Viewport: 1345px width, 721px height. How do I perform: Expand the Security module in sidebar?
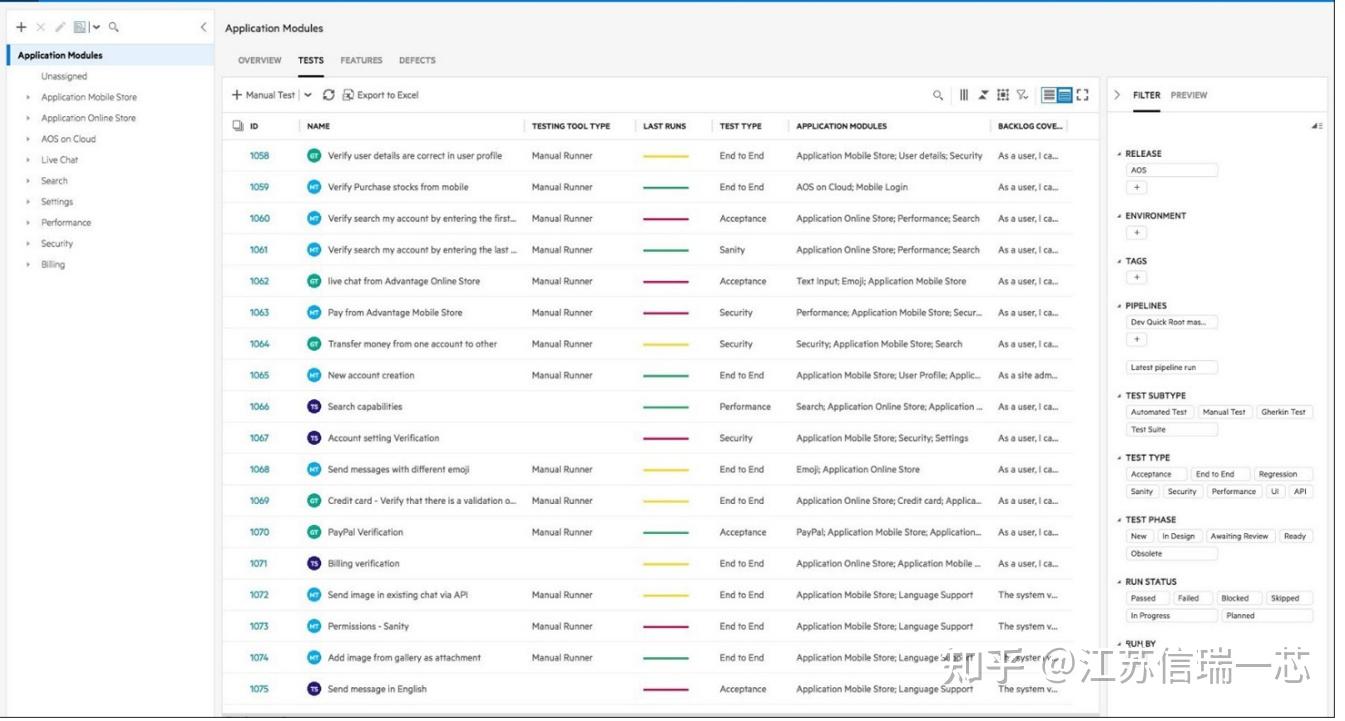tap(27, 243)
